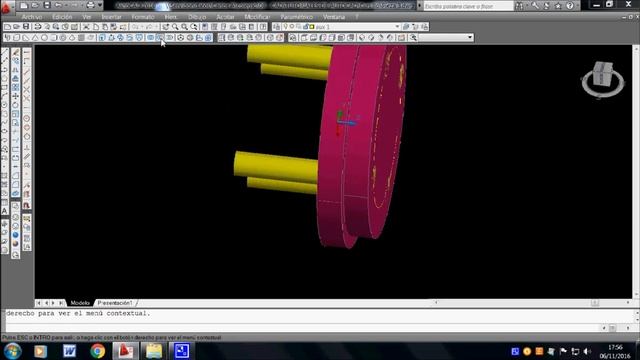Open the Paramétrico menu

(x=297, y=17)
